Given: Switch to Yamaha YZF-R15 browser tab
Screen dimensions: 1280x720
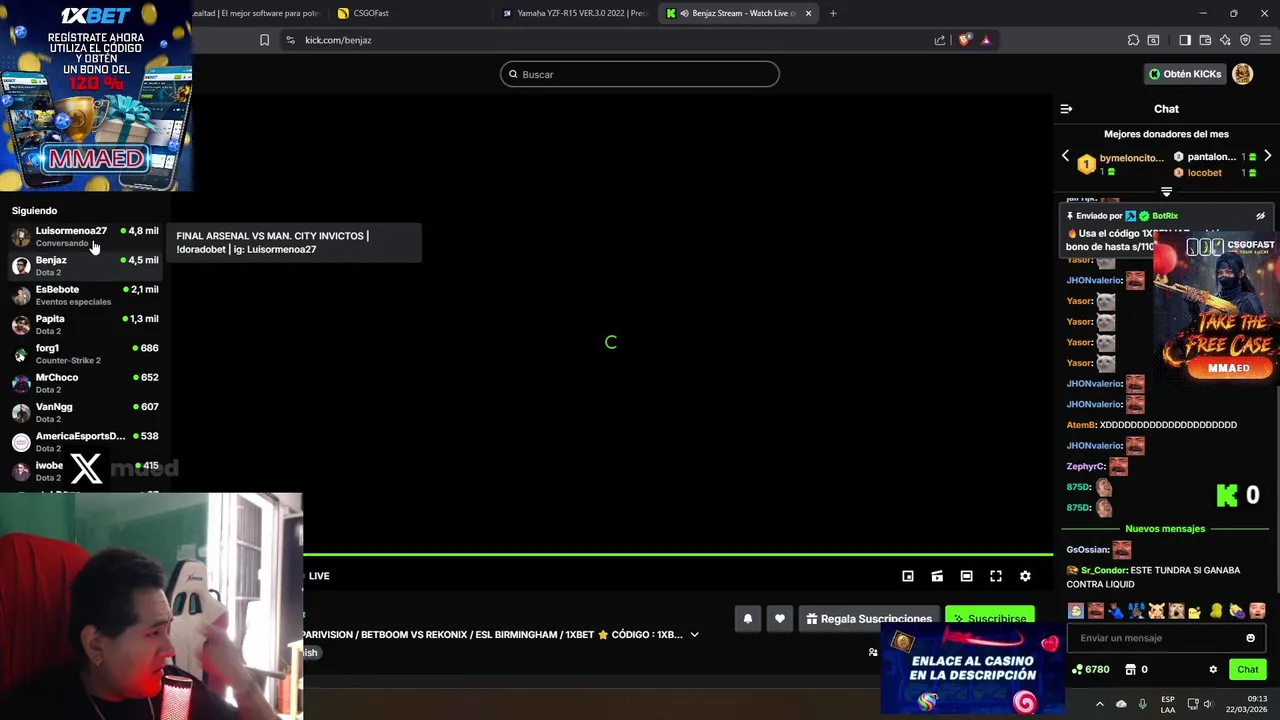Looking at the screenshot, I should coord(575,13).
